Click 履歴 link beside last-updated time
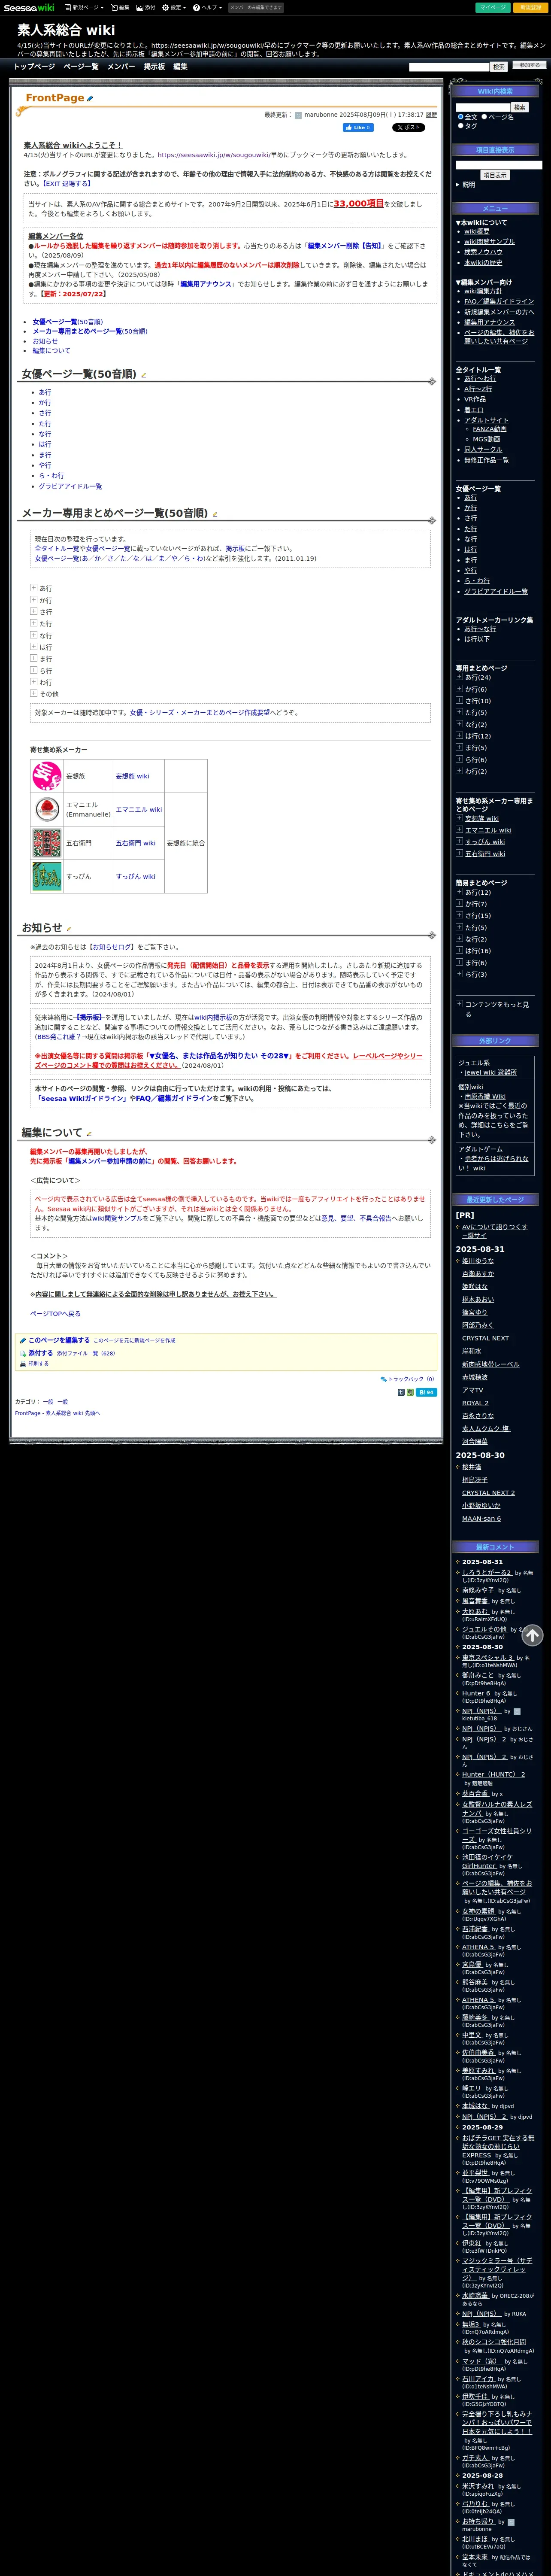The image size is (551, 2576). [x=431, y=115]
